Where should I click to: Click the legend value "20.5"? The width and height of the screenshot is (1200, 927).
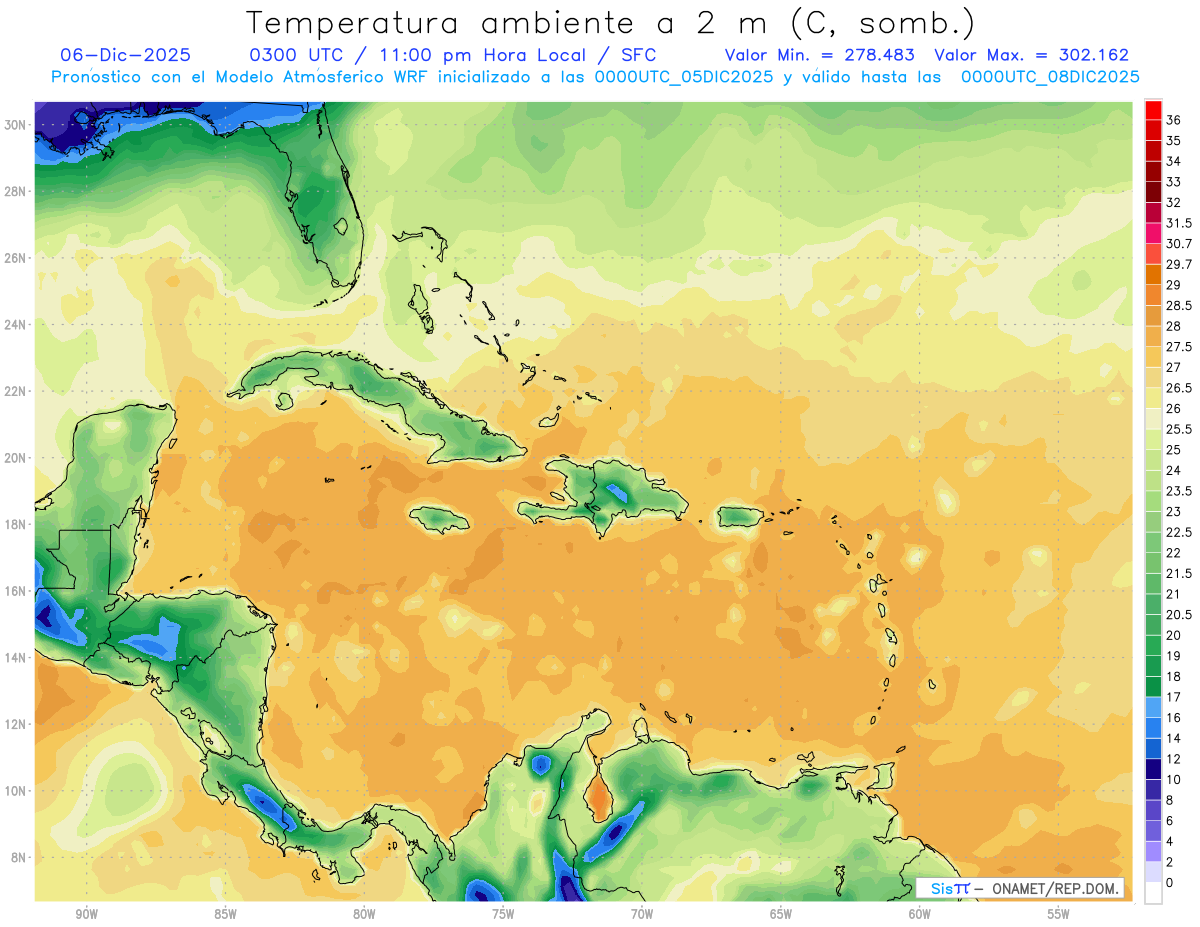(x=1179, y=615)
